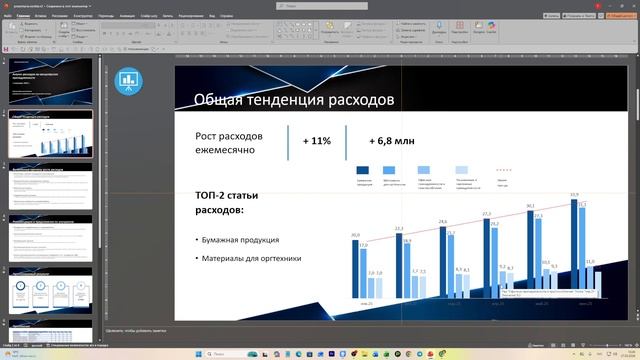The width and height of the screenshot is (640, 360).
Task: Click the Dictate (Диктовать) microphone icon
Action: 439,25
